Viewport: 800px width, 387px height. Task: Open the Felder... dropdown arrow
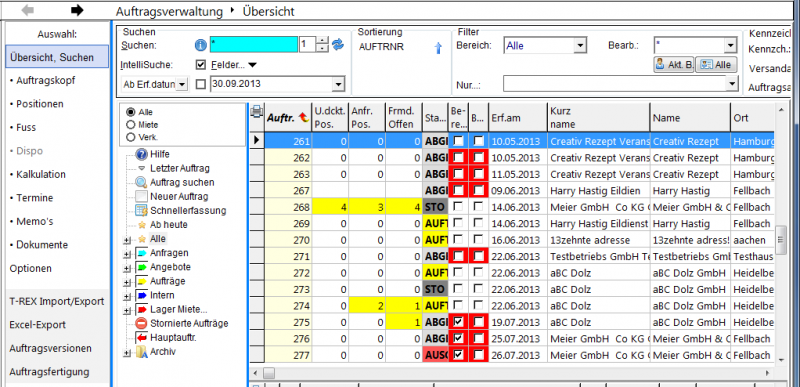[252, 65]
